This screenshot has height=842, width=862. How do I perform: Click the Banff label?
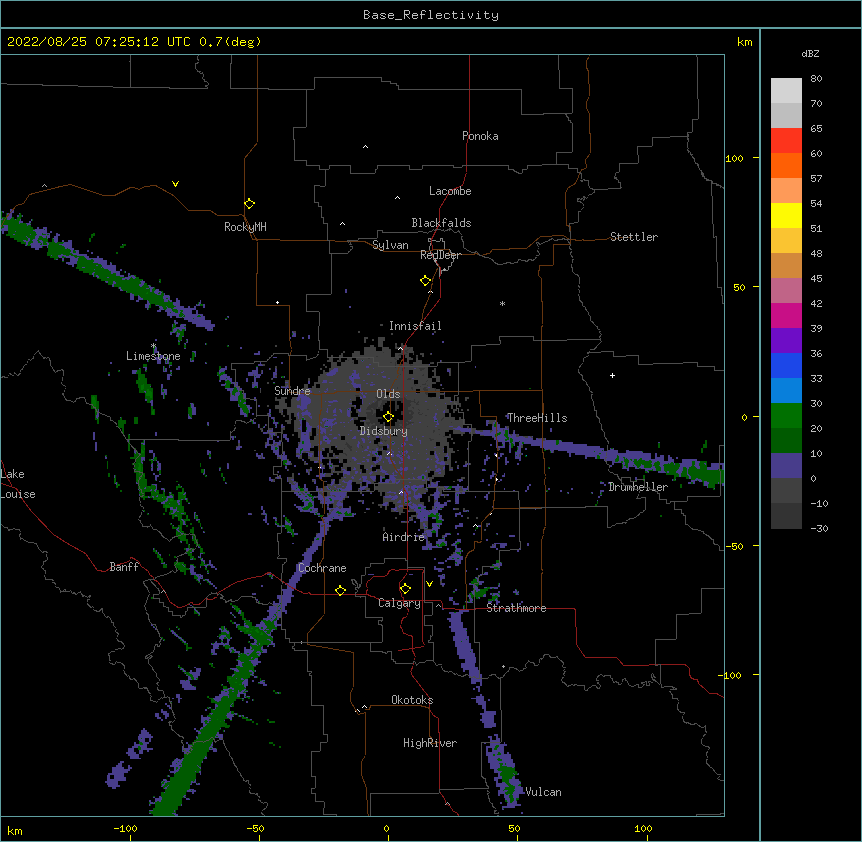[124, 567]
